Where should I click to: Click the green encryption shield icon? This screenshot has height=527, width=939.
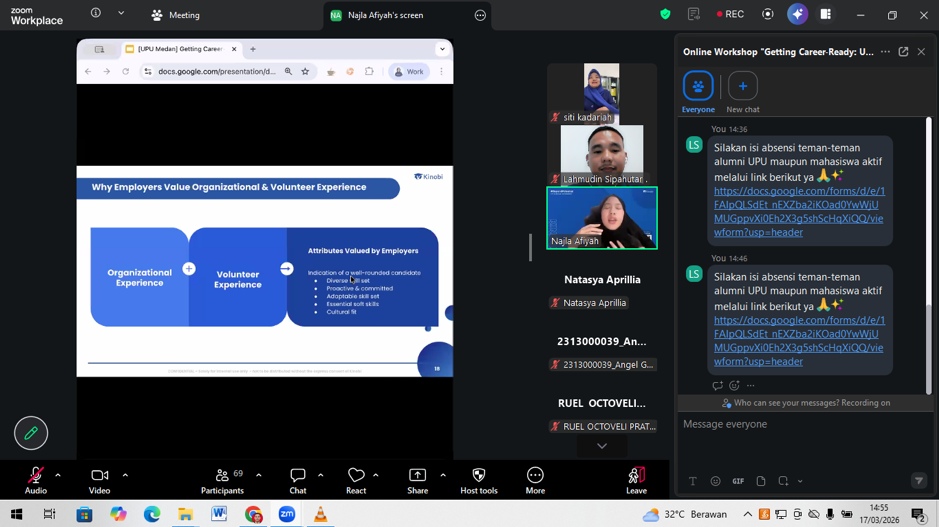[x=665, y=15]
